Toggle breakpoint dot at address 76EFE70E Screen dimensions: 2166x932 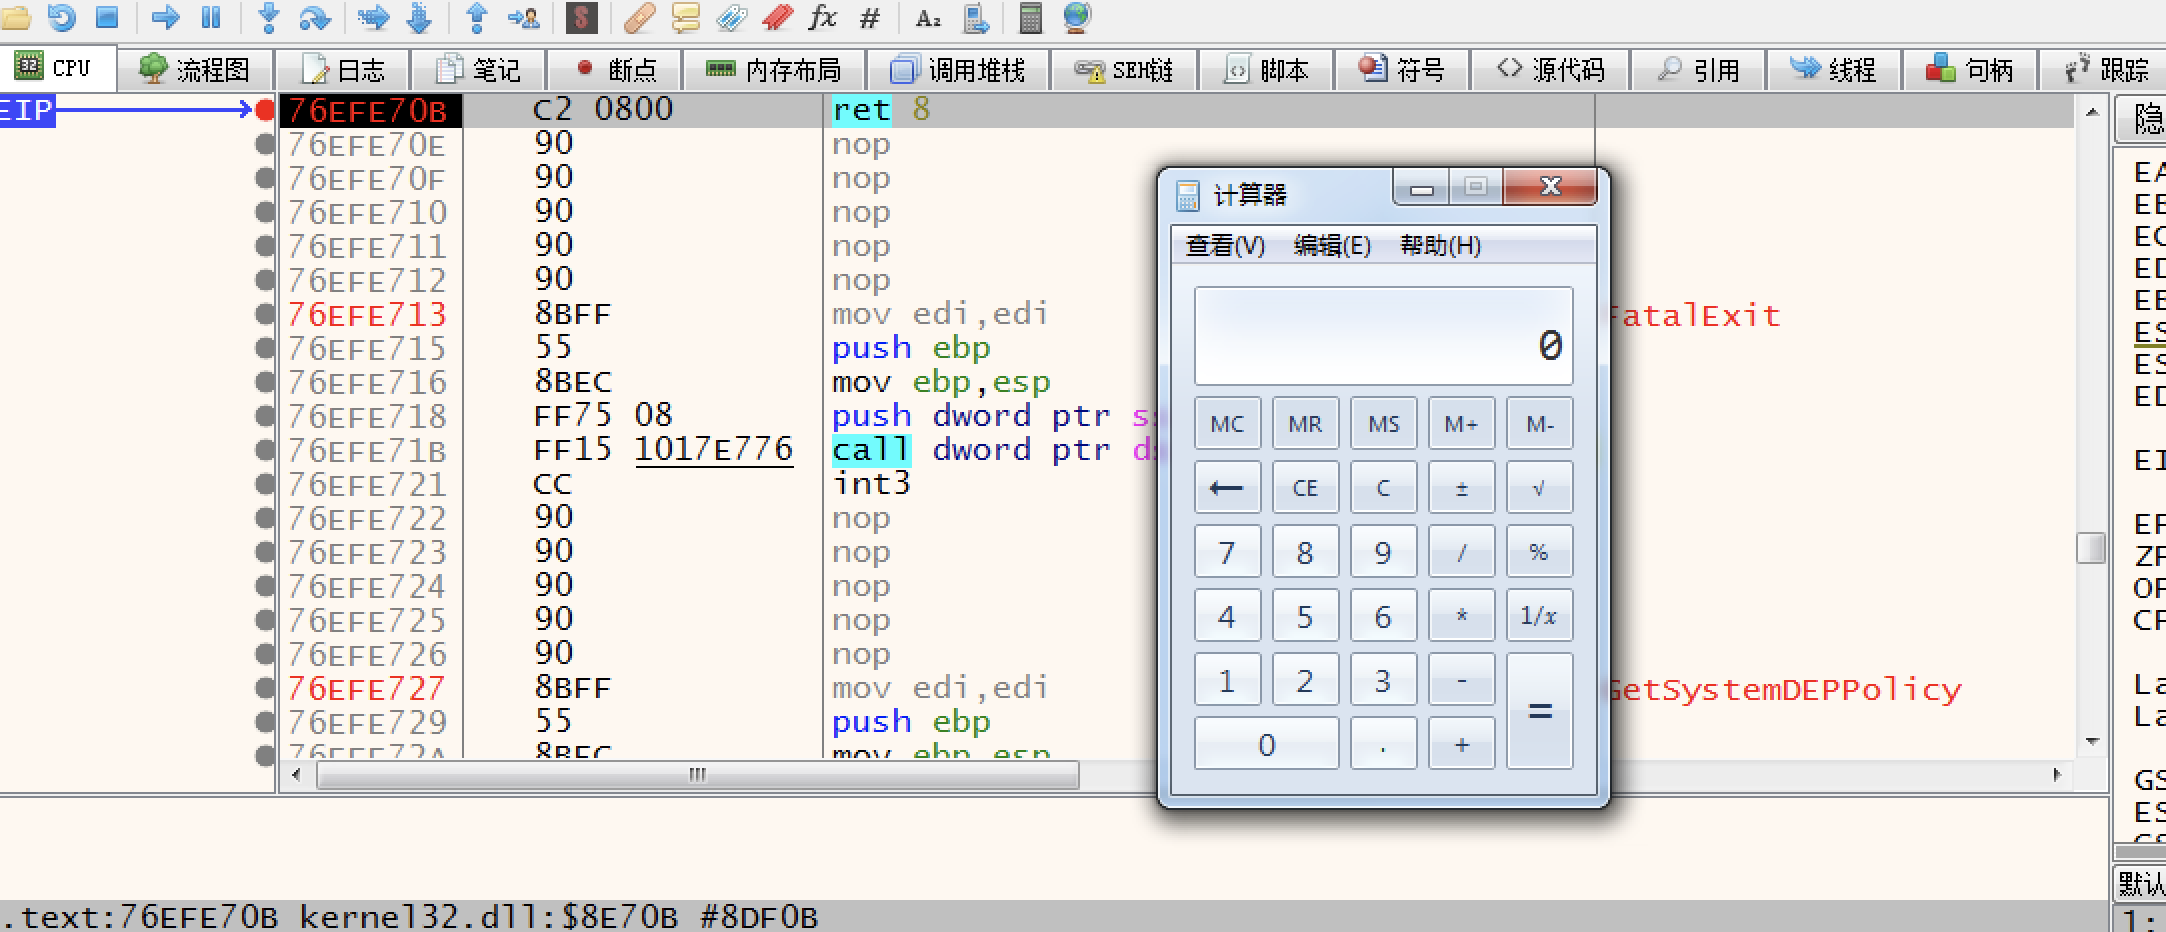point(265,145)
